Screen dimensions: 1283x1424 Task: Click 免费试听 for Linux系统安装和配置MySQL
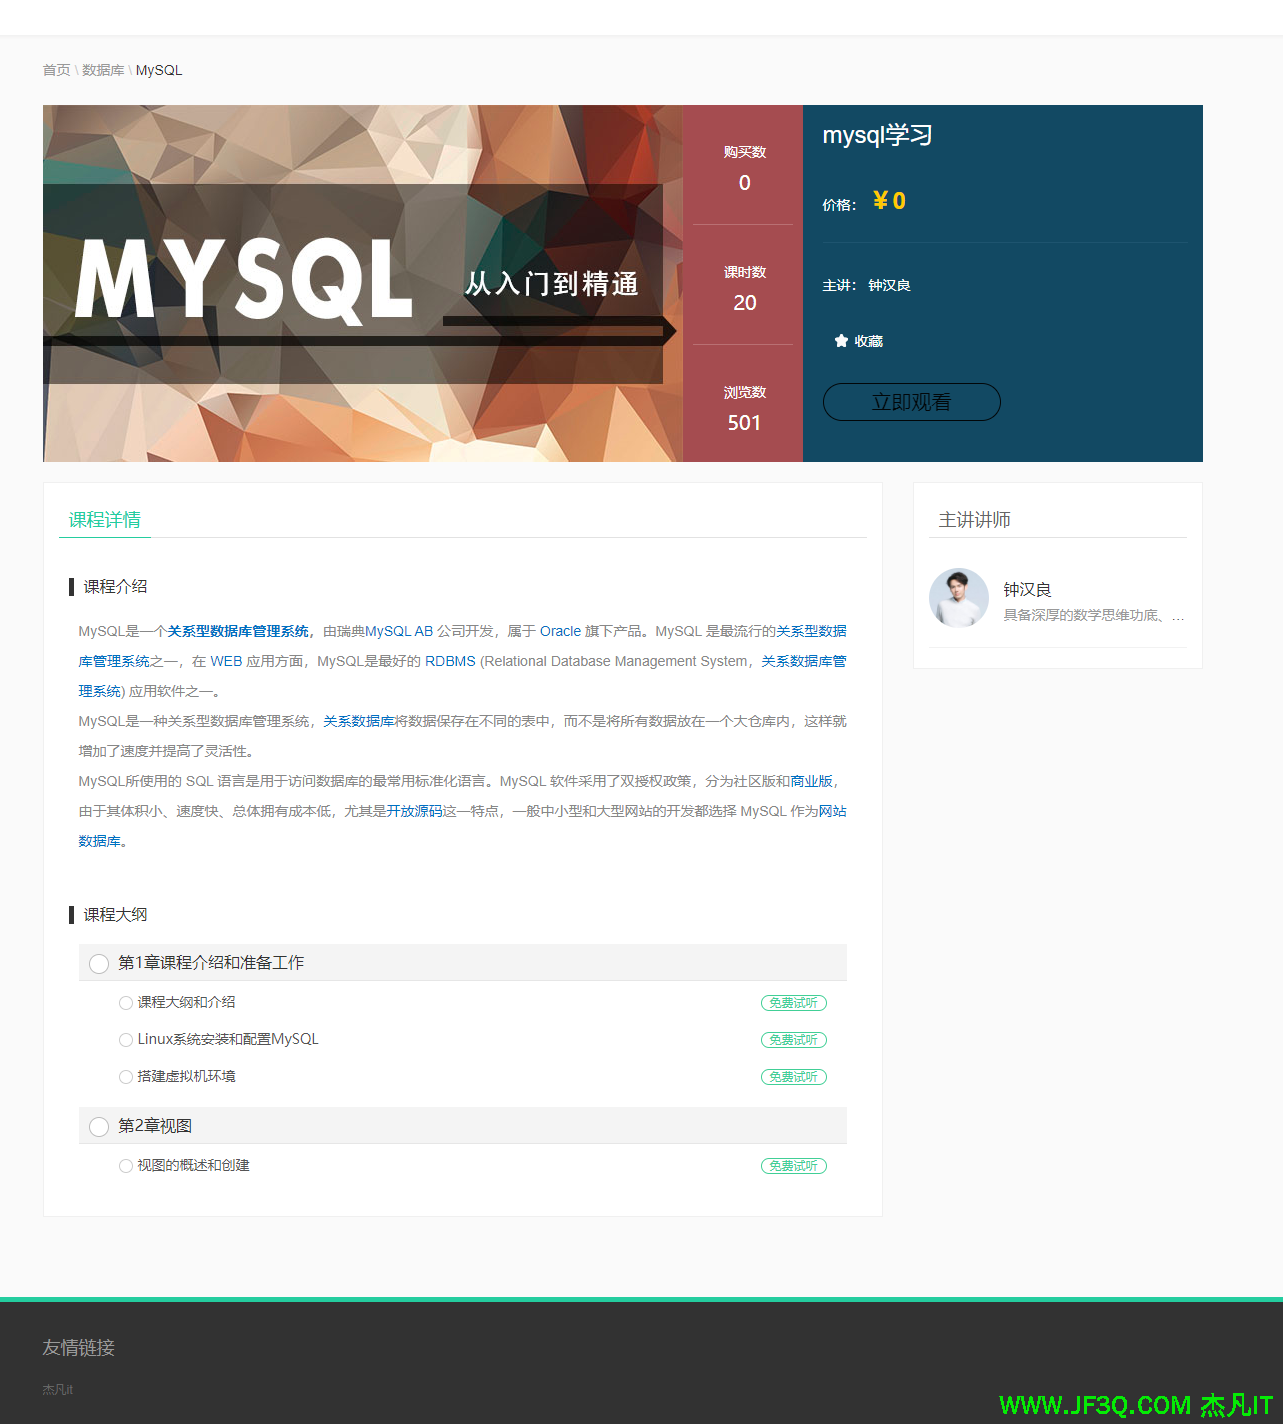(x=793, y=1040)
